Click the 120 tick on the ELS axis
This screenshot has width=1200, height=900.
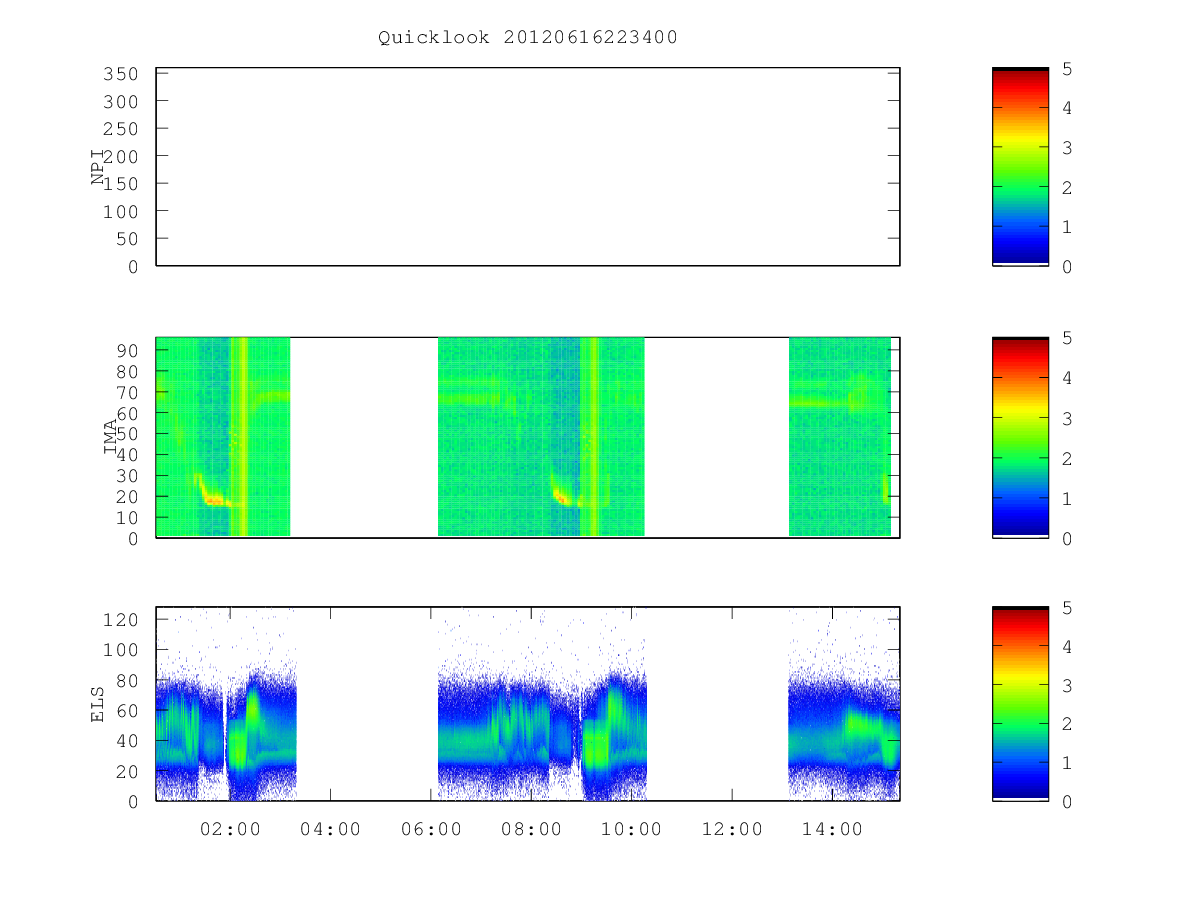(x=120, y=619)
